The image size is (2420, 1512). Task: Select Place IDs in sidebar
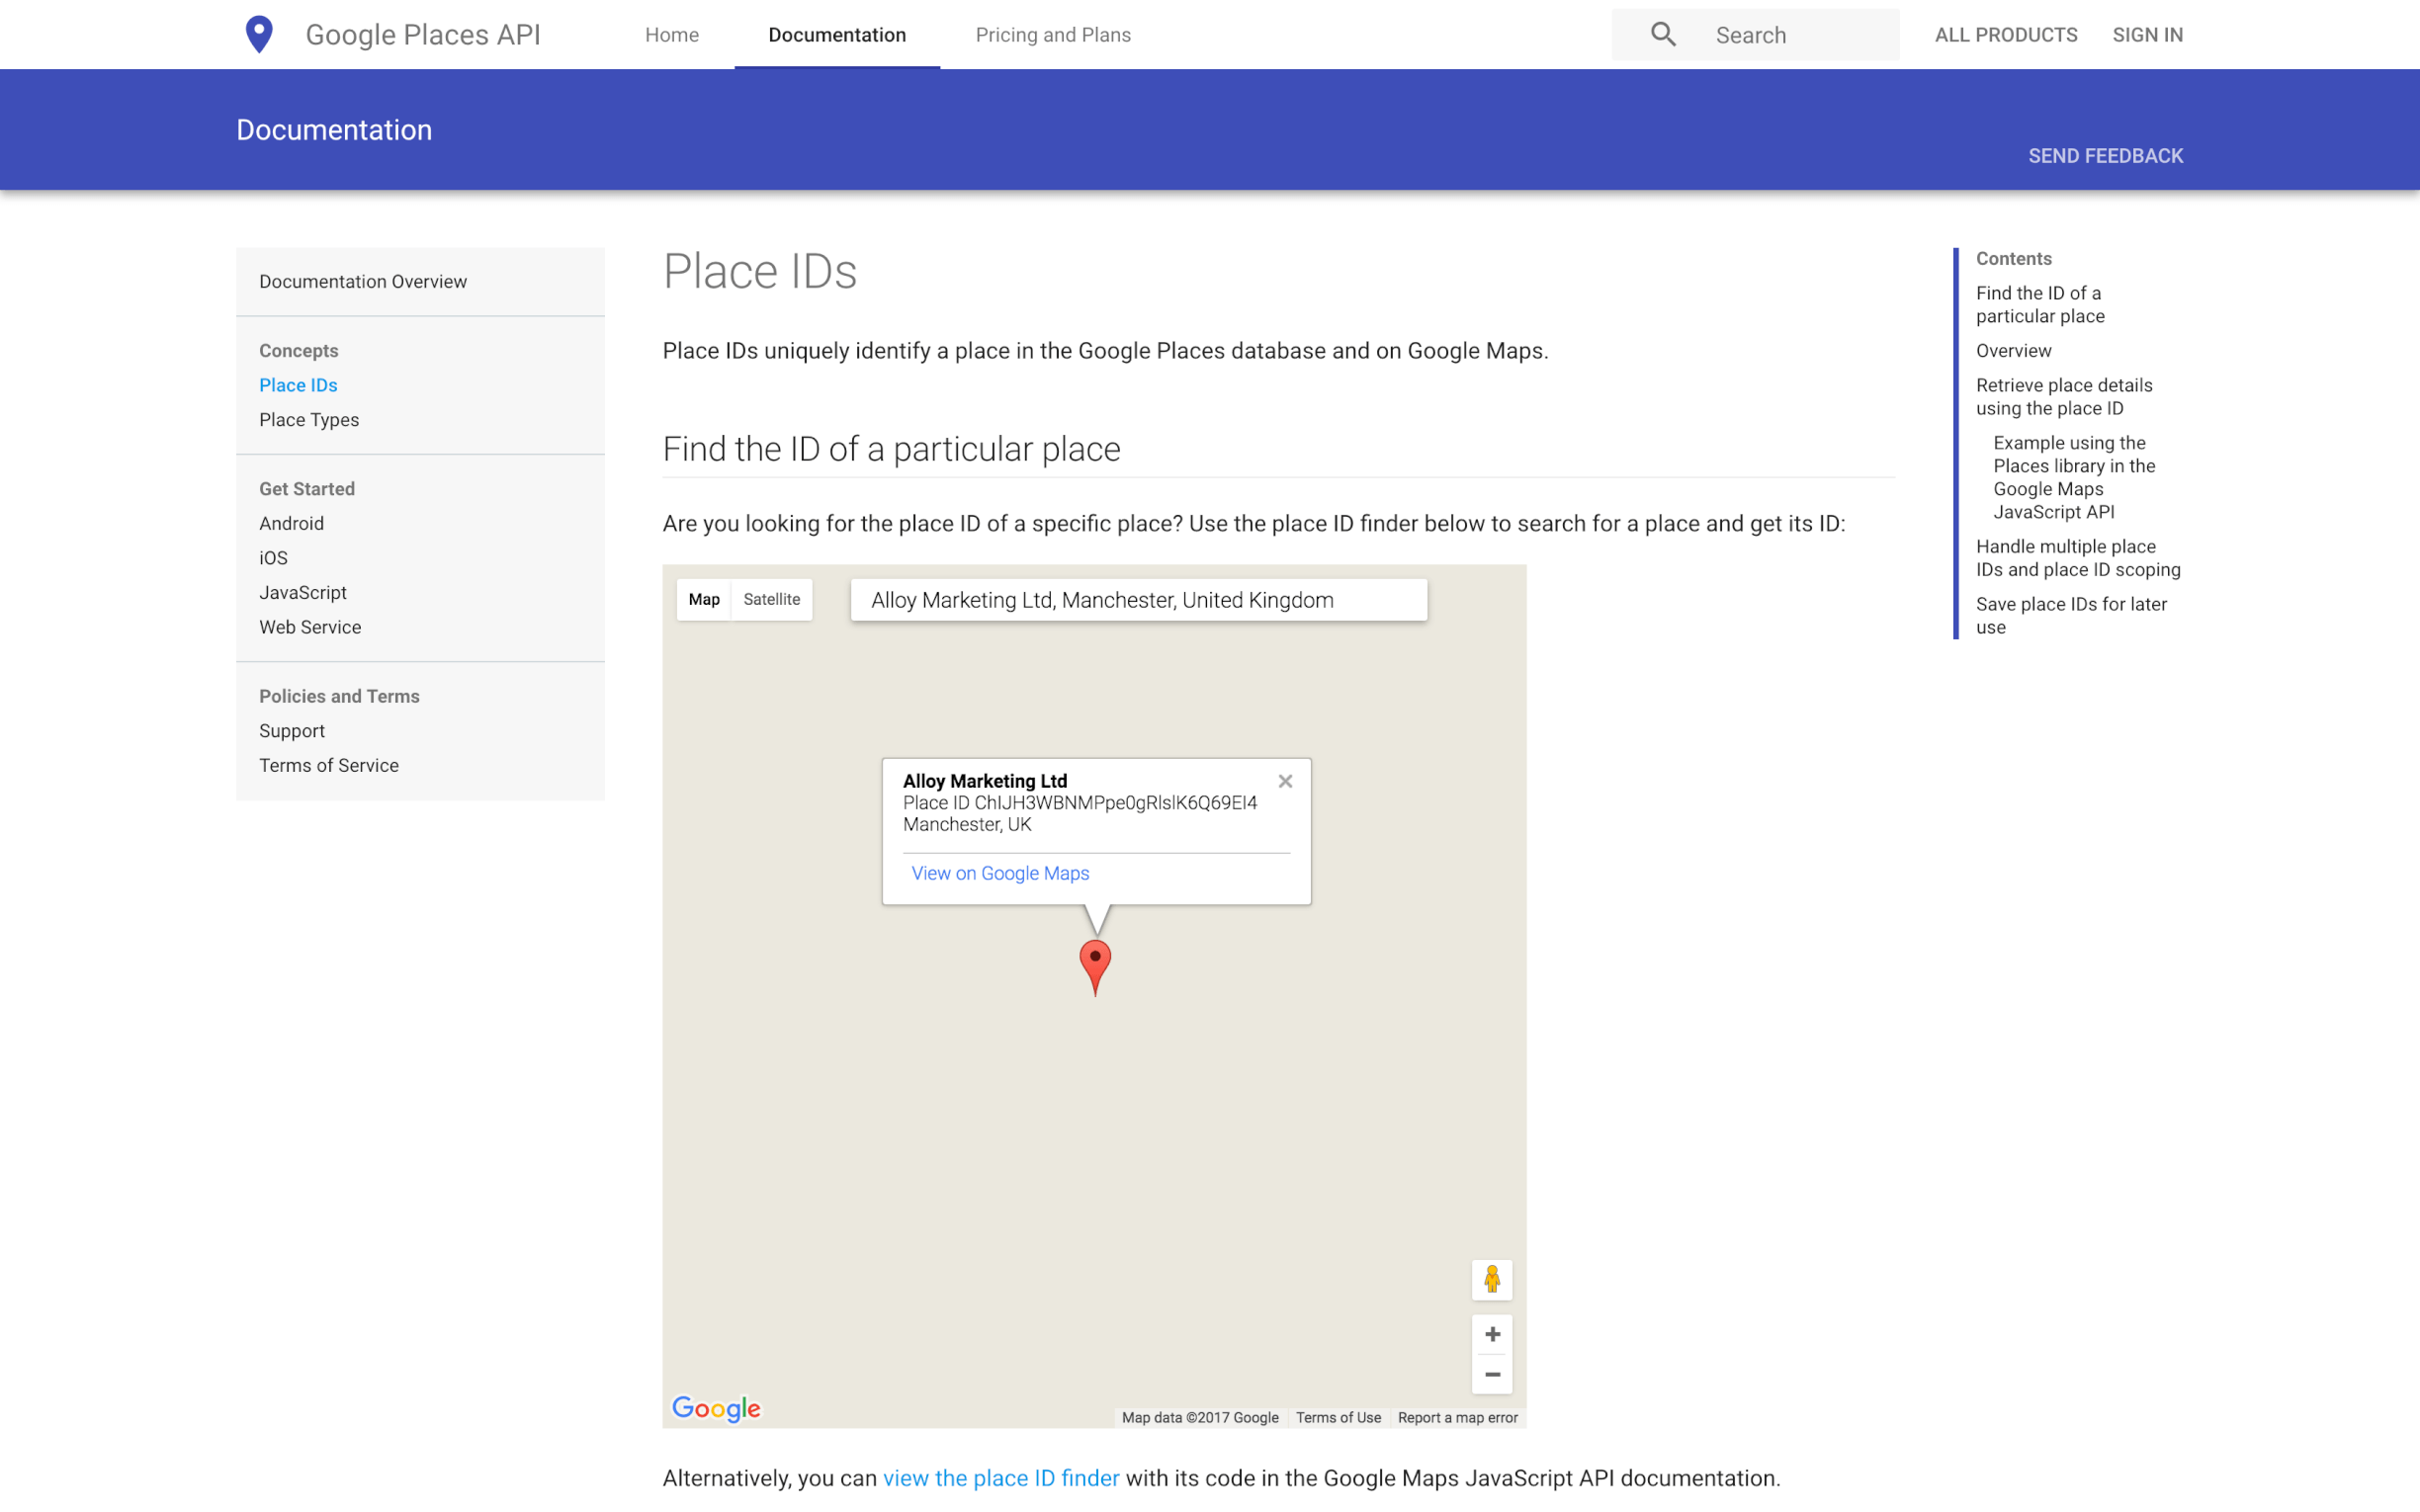coord(298,385)
